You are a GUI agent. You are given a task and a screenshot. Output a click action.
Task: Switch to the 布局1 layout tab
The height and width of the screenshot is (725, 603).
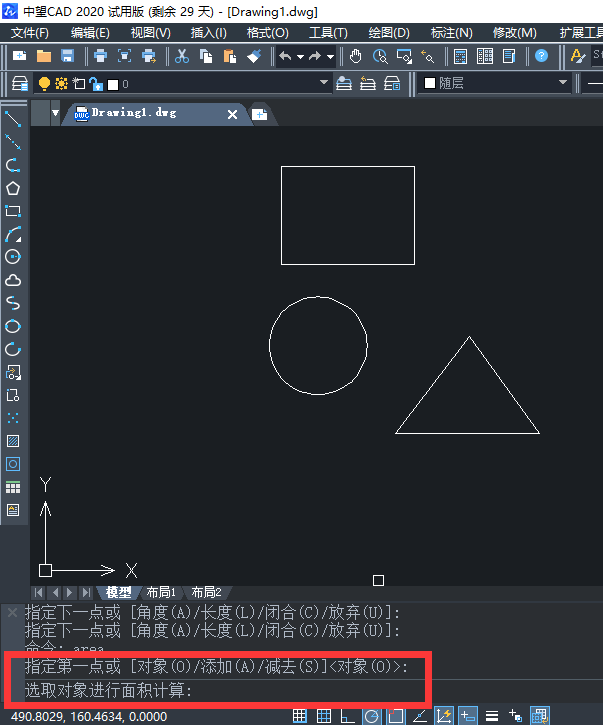[161, 592]
